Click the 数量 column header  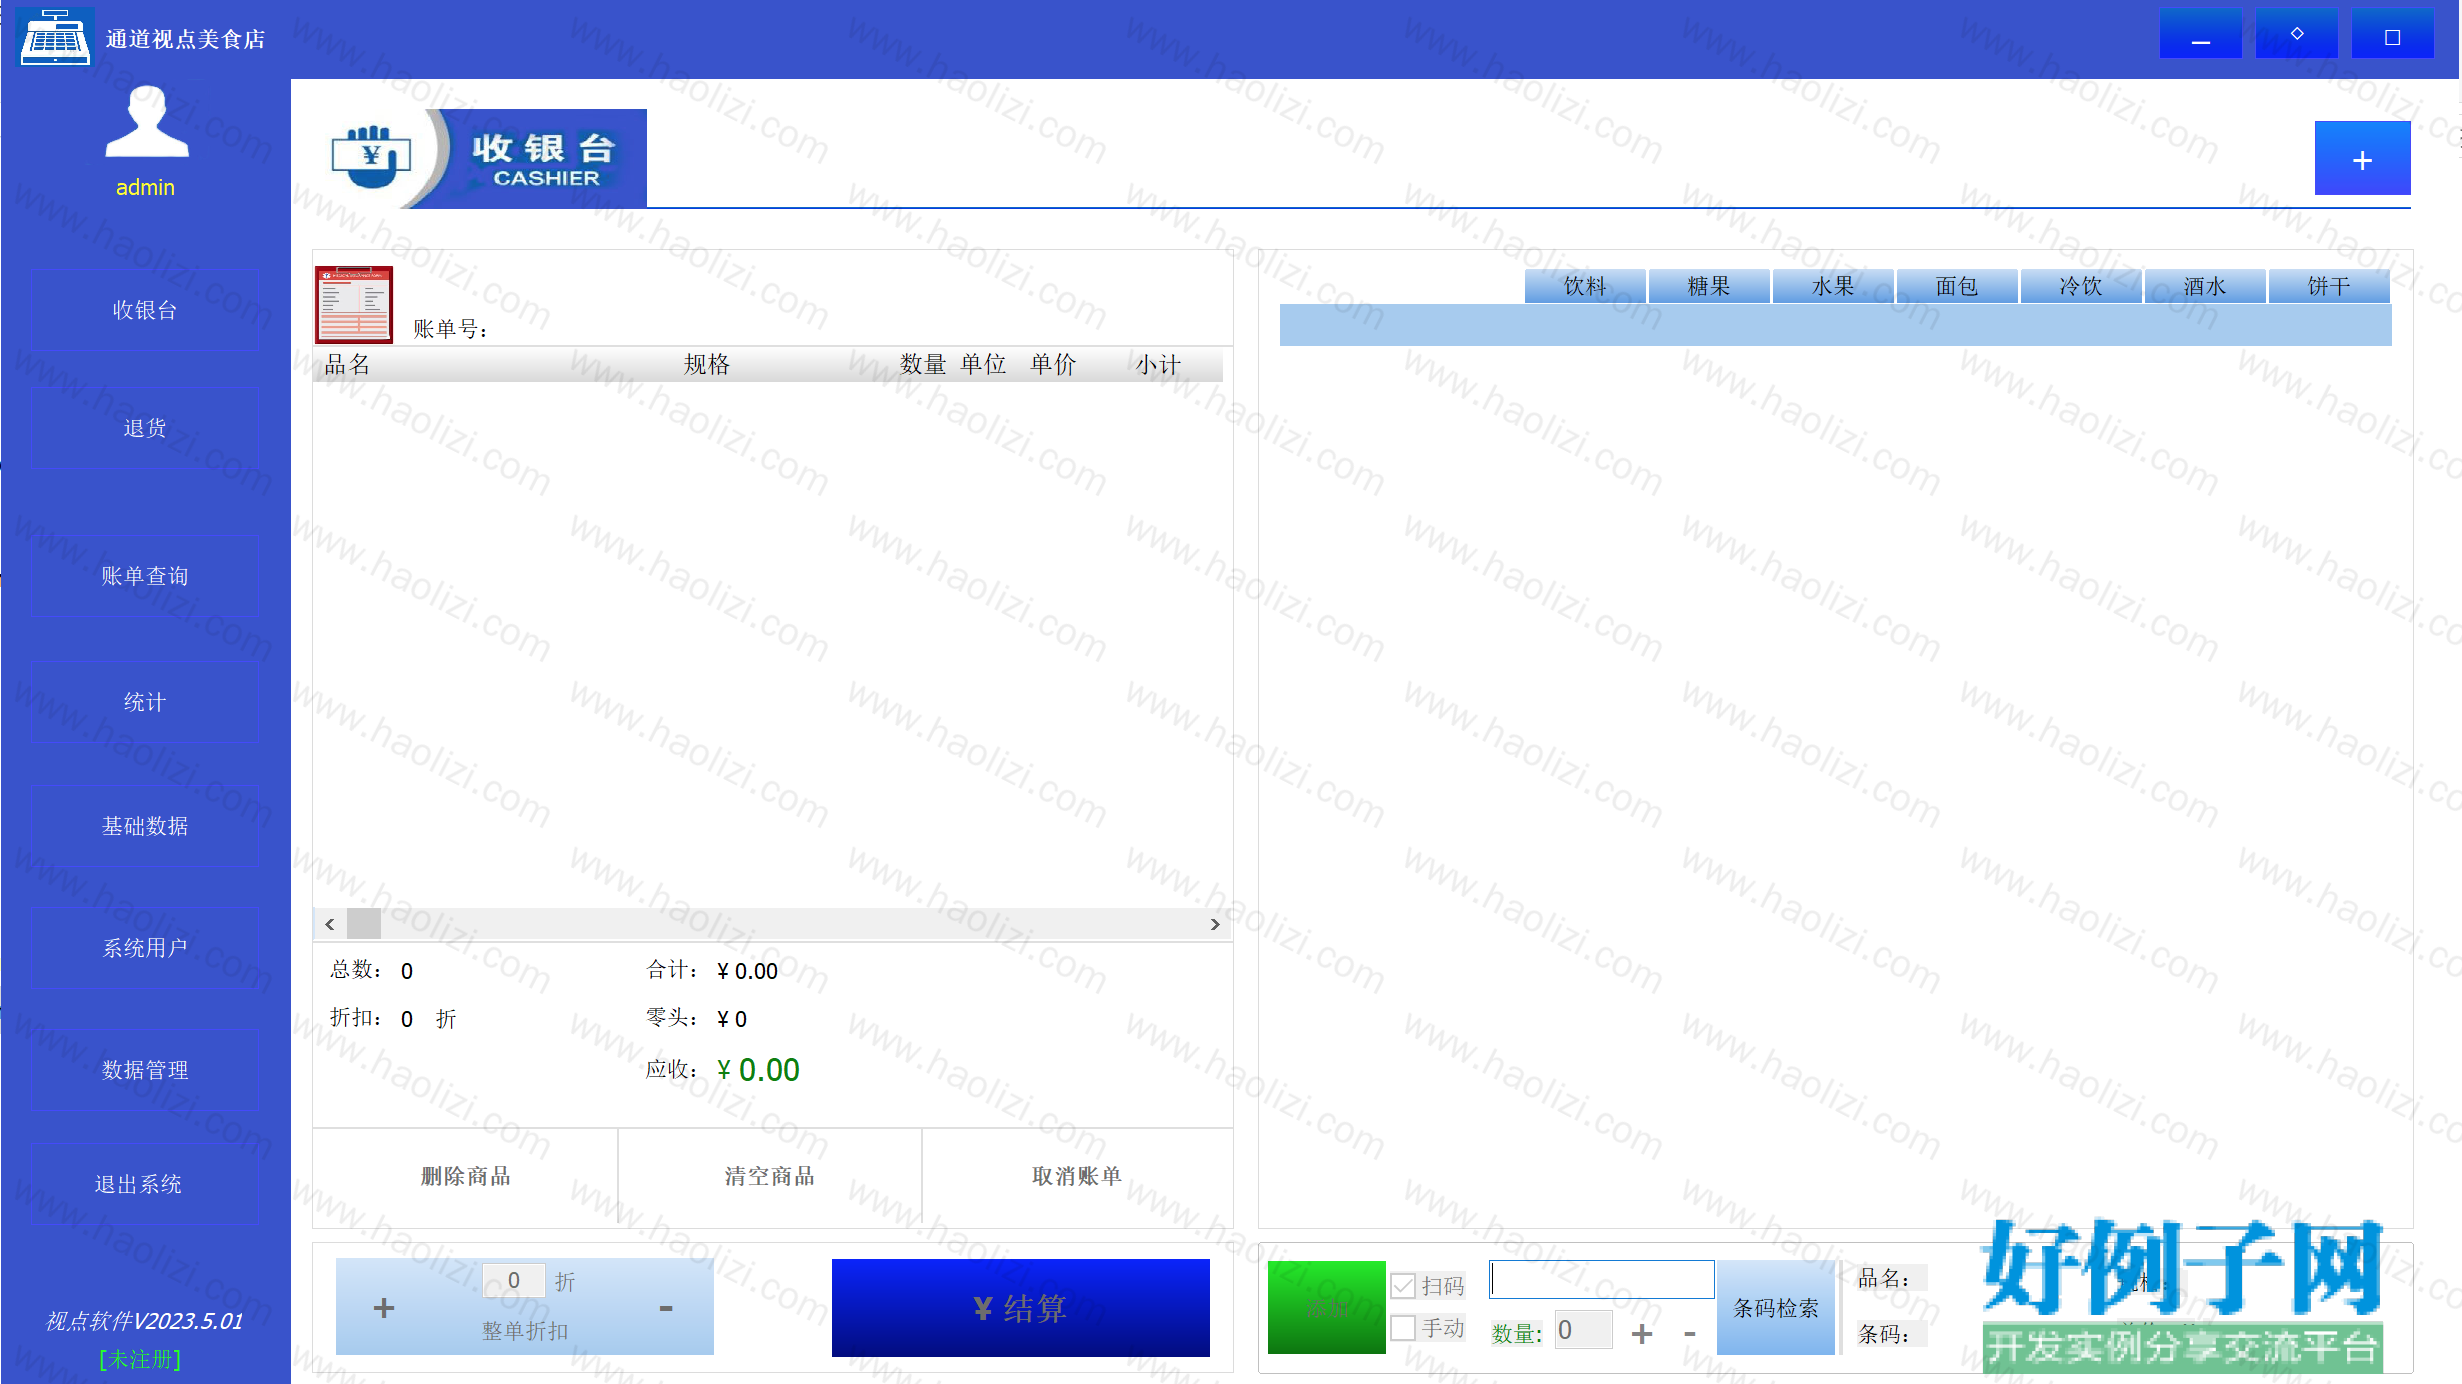tap(923, 364)
